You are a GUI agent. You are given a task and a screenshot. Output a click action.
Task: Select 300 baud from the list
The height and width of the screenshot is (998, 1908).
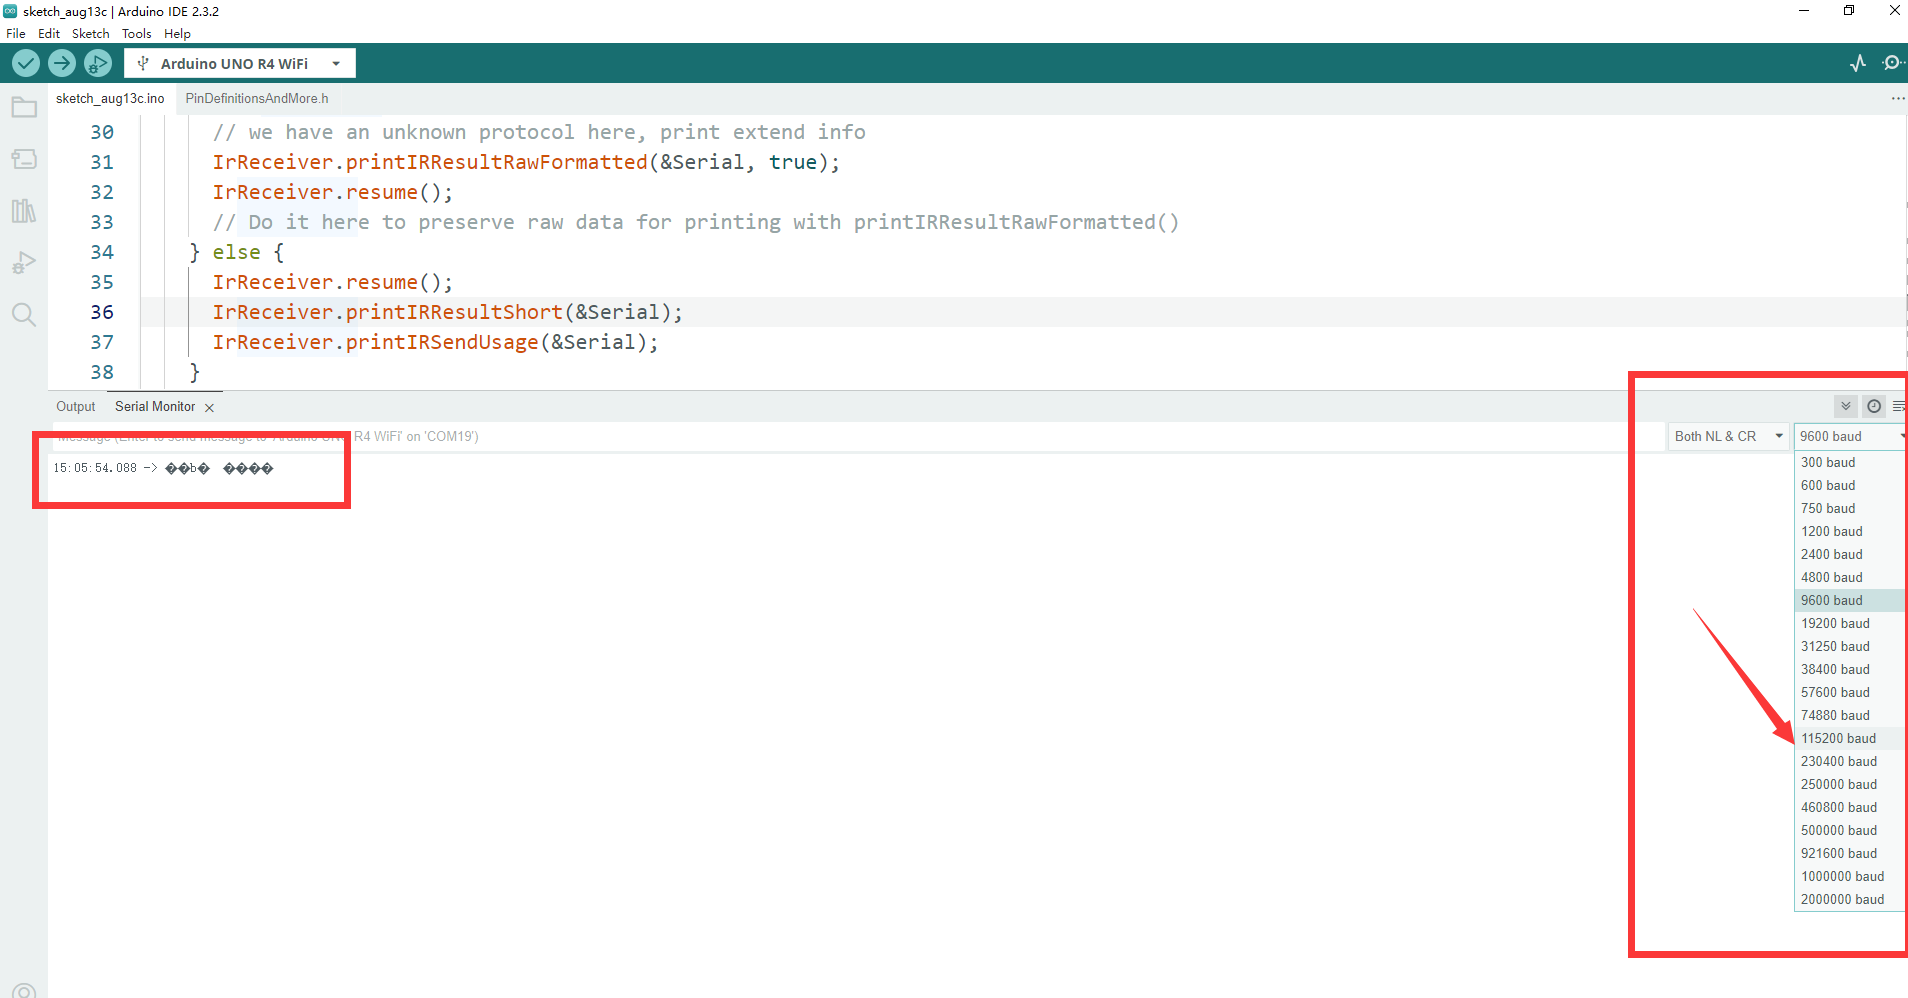(1849, 462)
